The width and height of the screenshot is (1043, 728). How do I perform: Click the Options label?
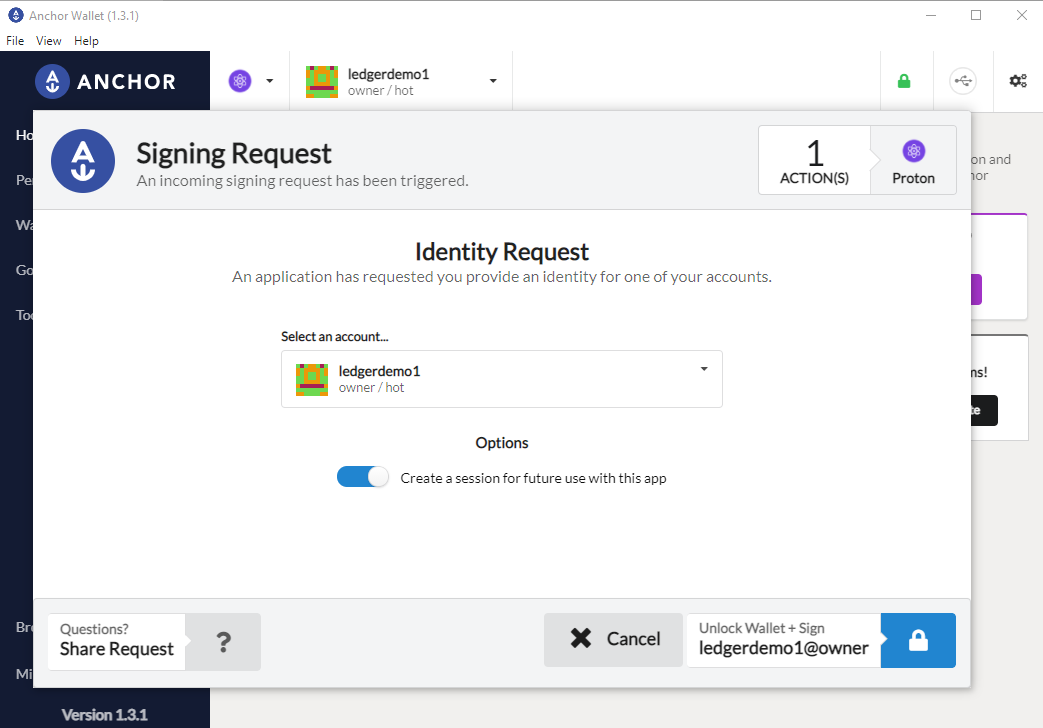(502, 443)
